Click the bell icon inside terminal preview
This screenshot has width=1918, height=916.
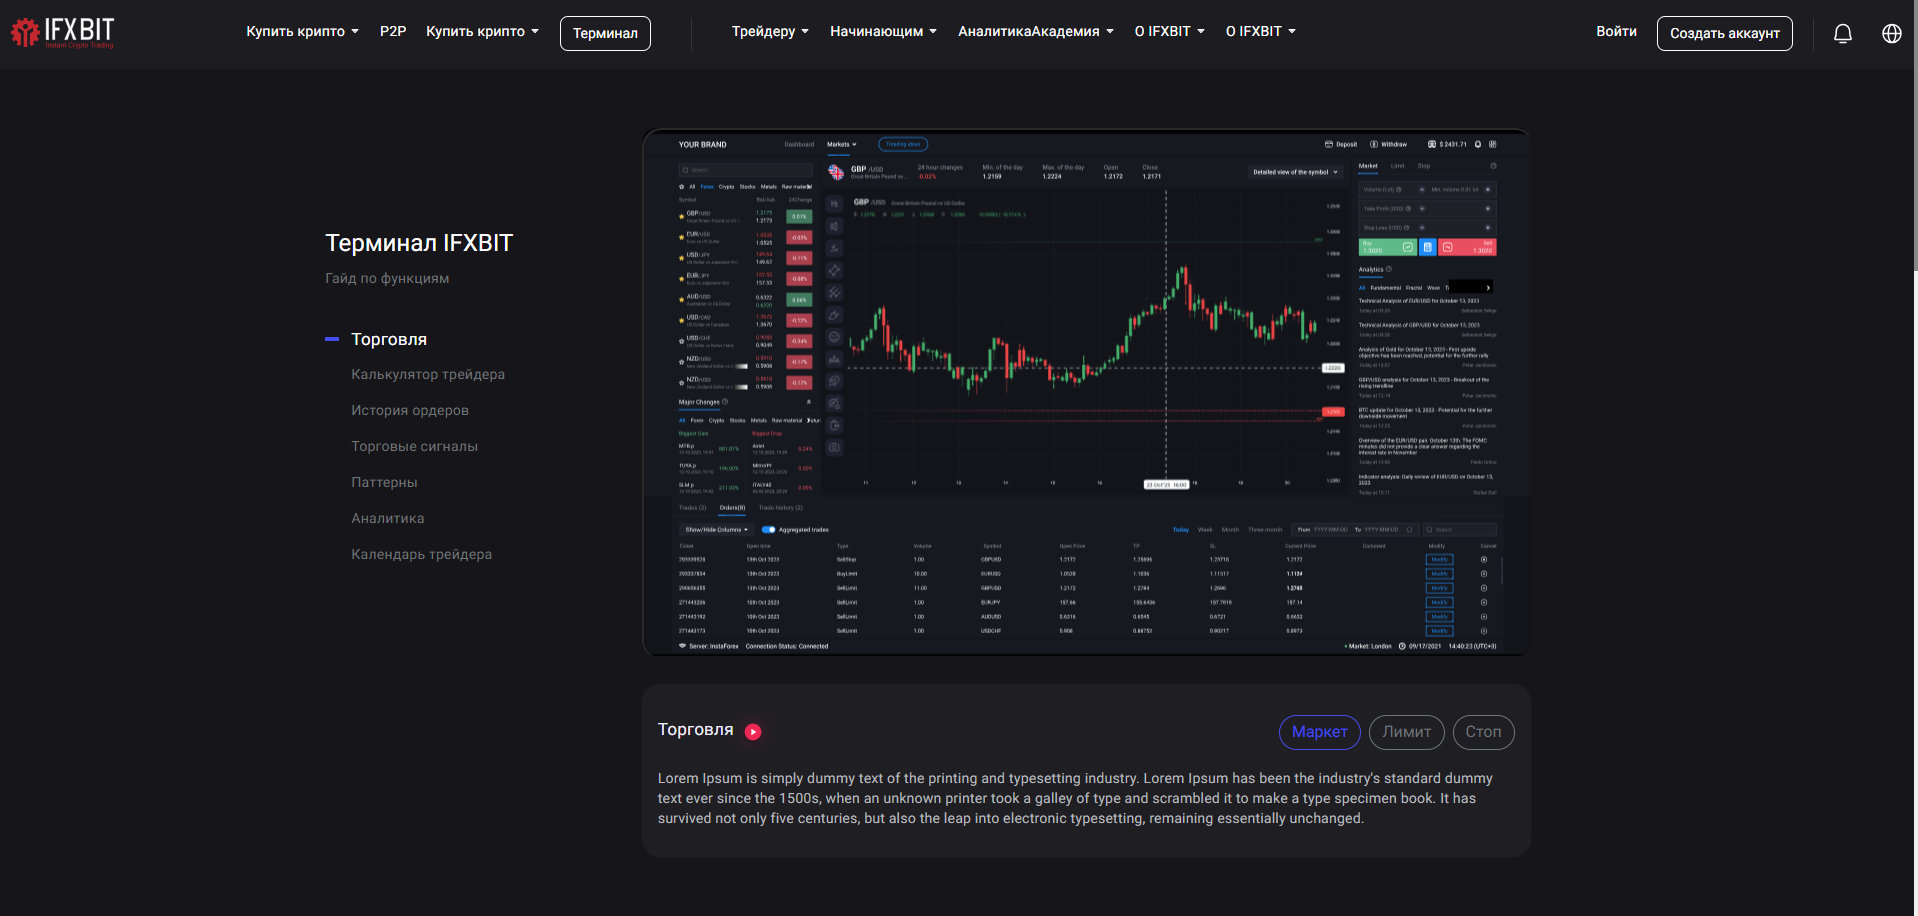point(1478,144)
